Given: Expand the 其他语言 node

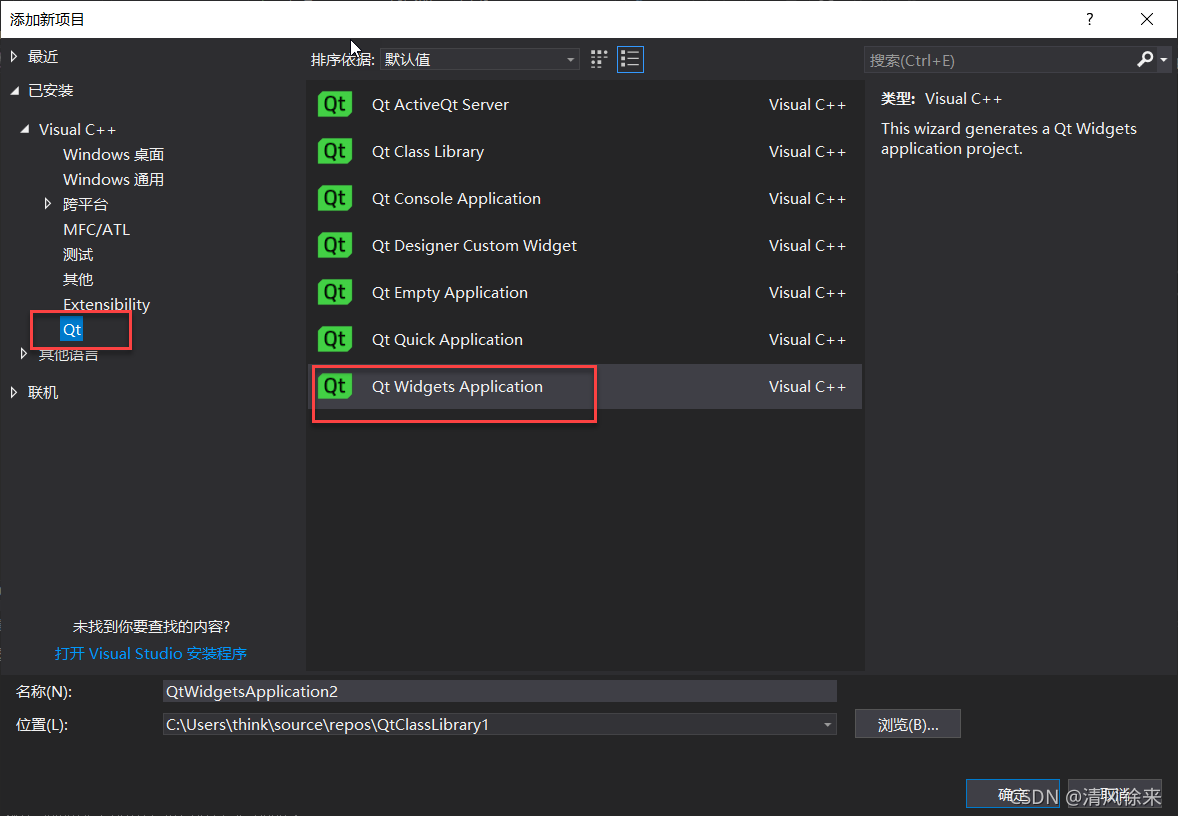Looking at the screenshot, I should (24, 354).
